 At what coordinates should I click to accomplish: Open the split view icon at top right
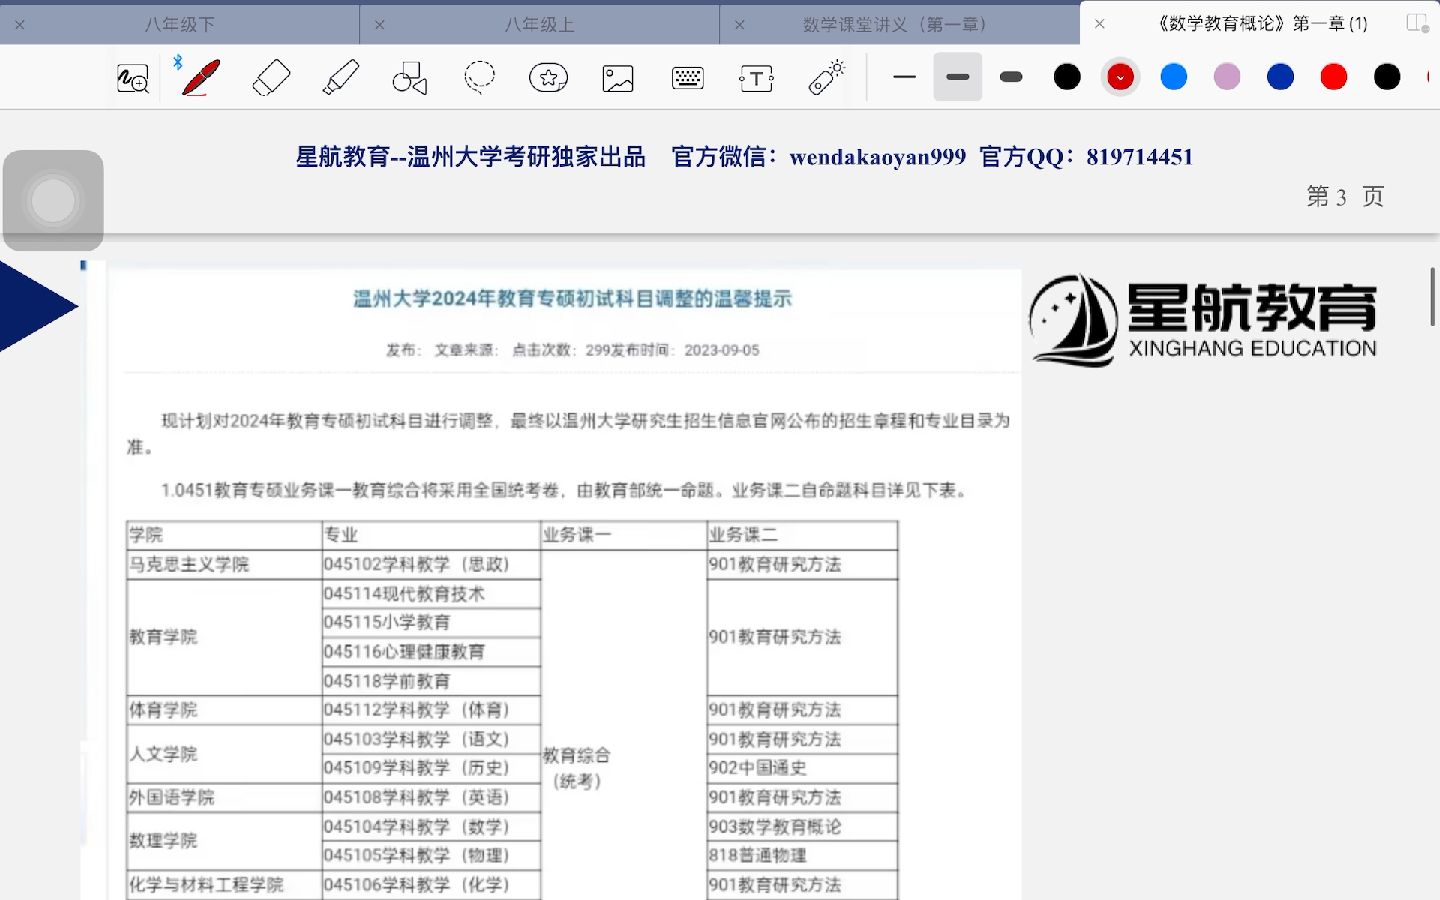(1417, 23)
